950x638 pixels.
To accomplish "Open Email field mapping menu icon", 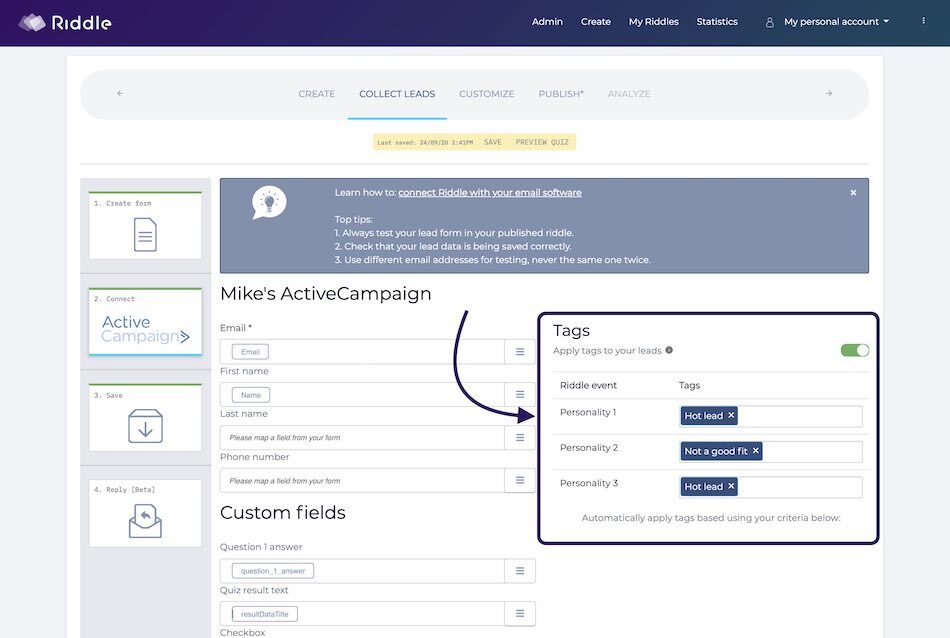I will [x=520, y=351].
